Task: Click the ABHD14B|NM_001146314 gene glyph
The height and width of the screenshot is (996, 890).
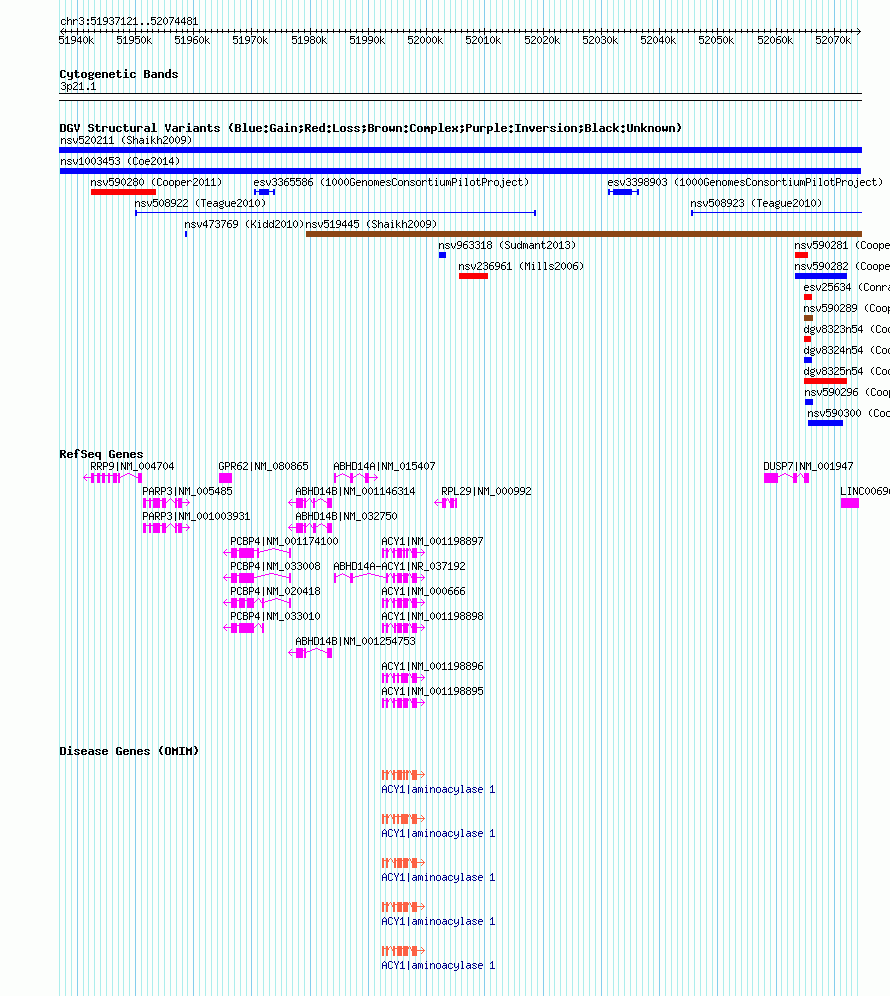Action: point(310,502)
